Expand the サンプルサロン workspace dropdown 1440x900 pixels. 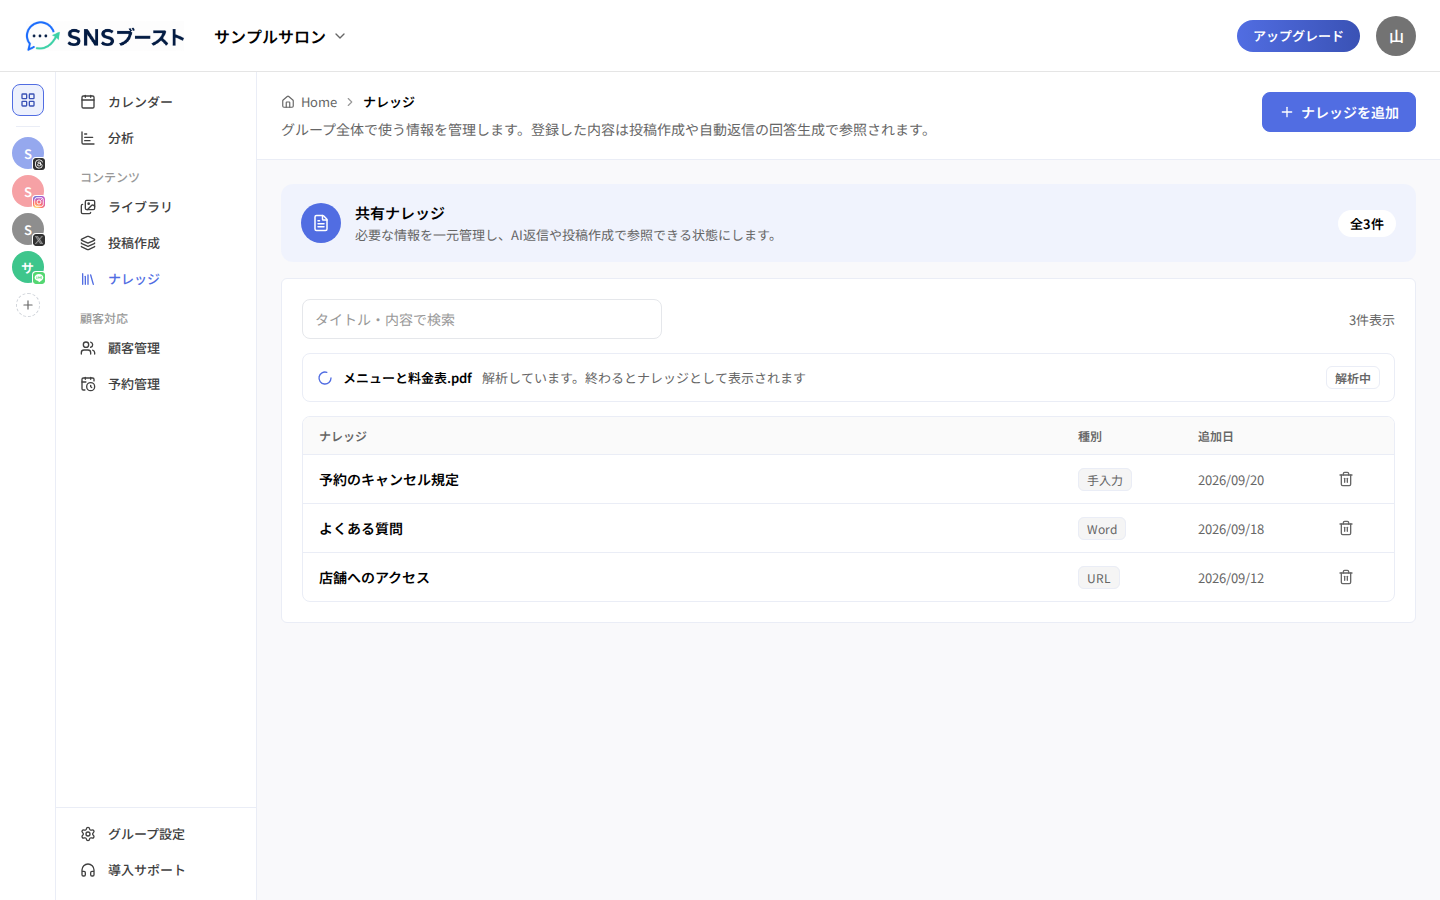tap(280, 36)
